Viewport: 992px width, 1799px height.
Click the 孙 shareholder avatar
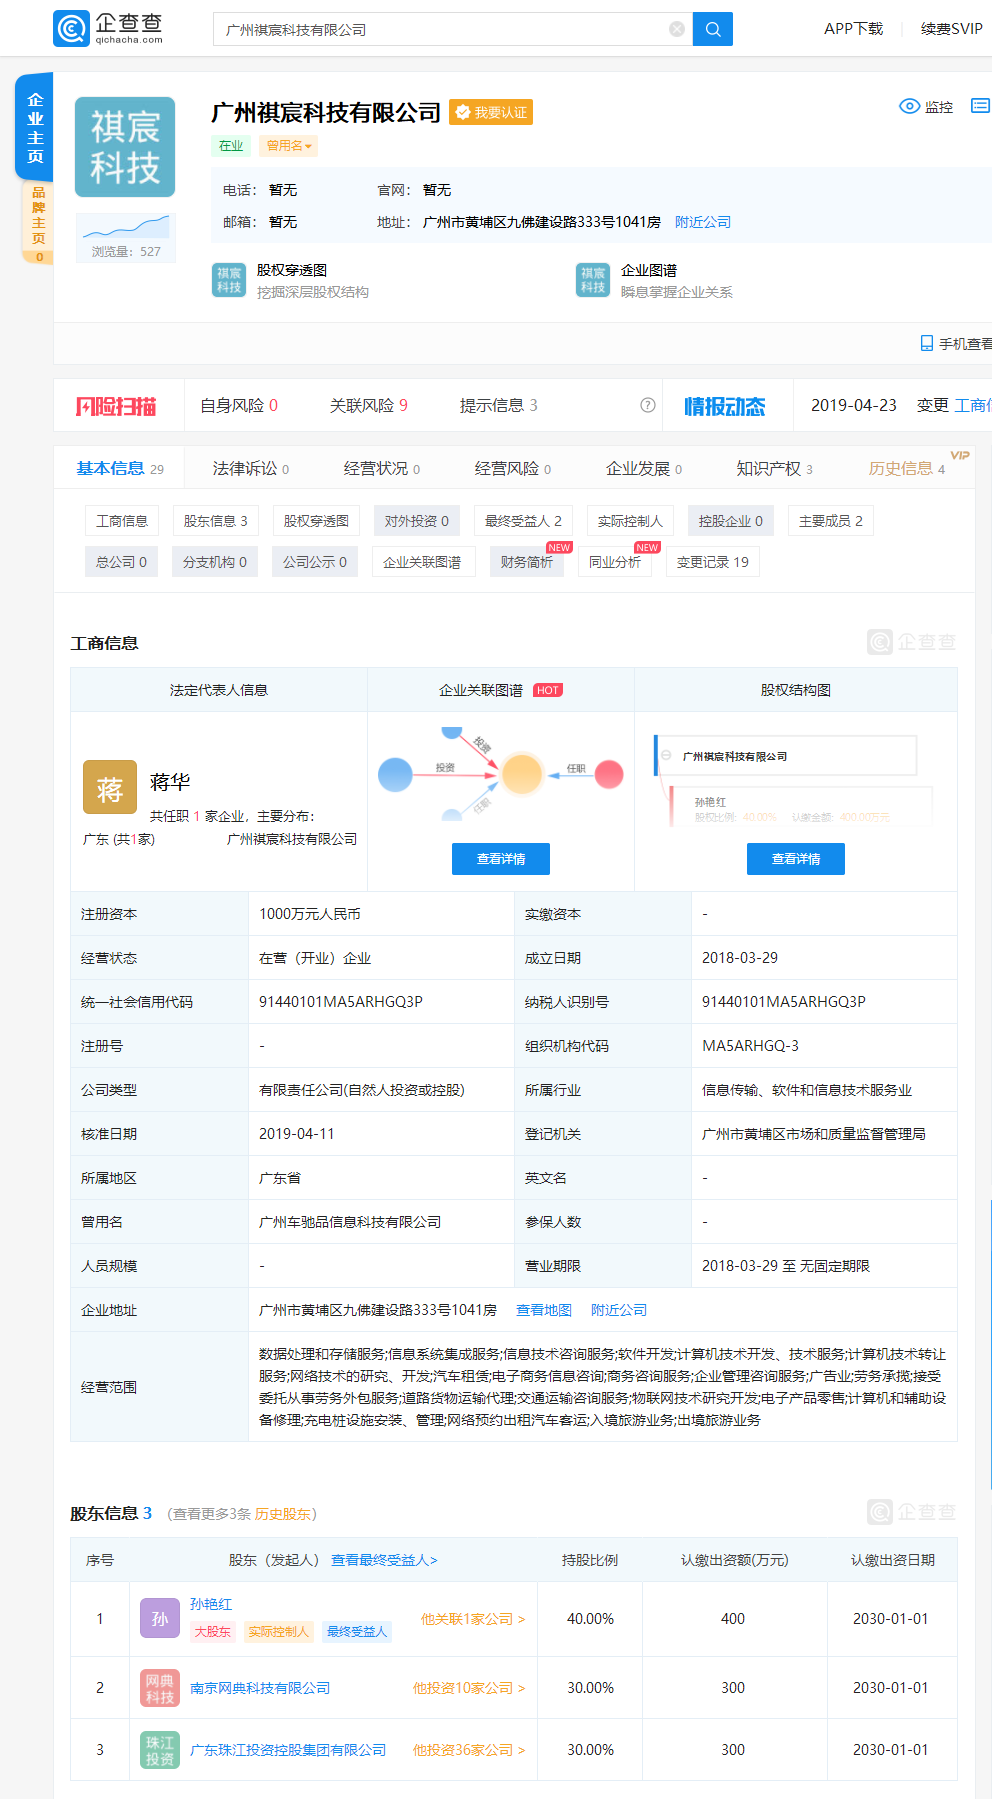point(160,1618)
